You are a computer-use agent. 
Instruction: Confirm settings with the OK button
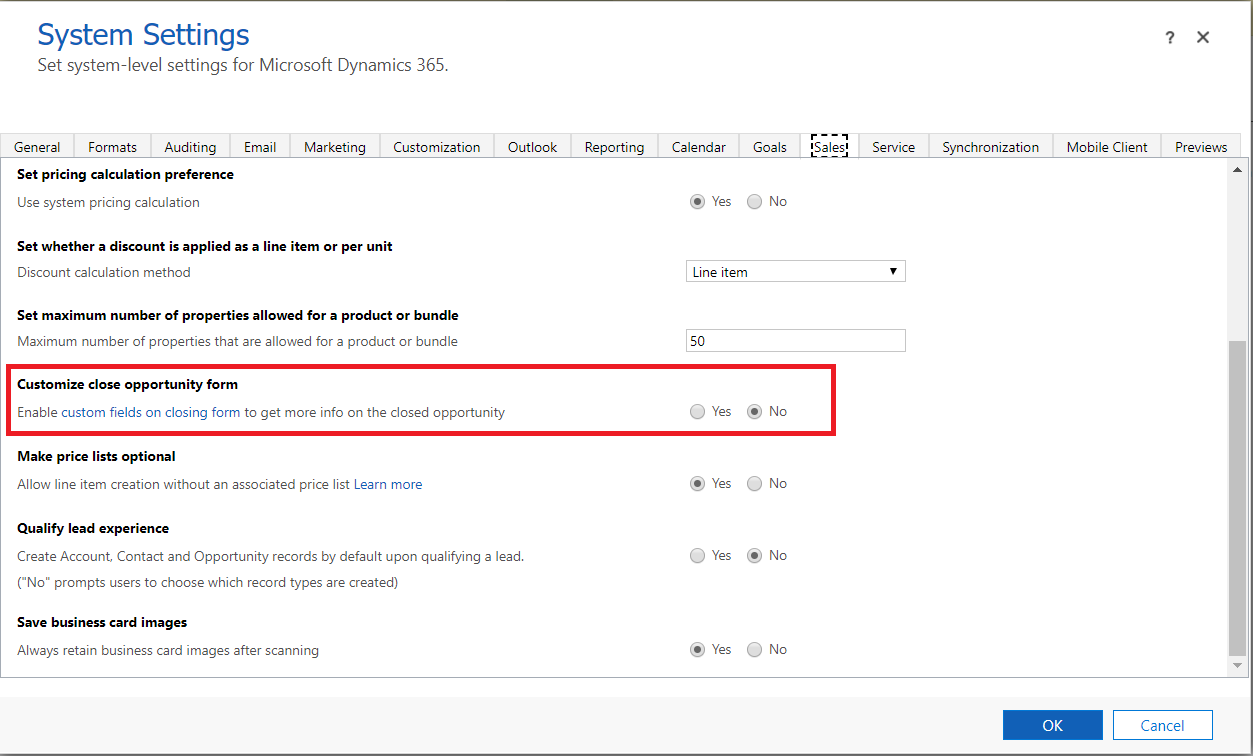click(1053, 726)
